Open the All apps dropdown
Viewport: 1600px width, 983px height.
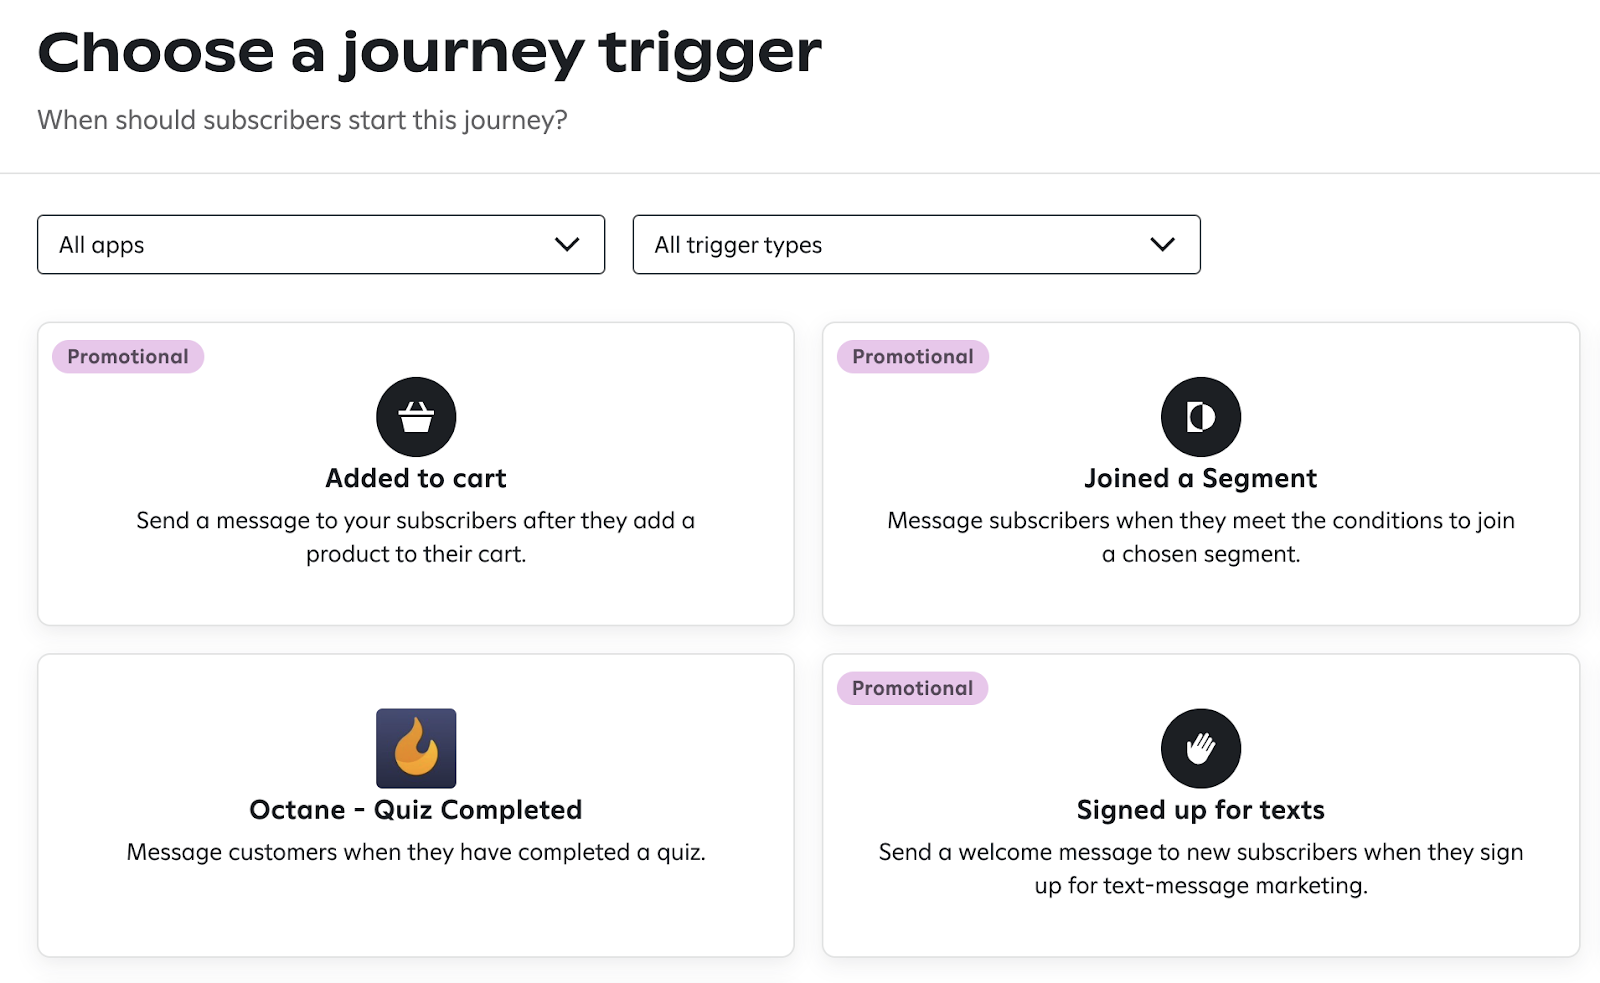coord(320,245)
